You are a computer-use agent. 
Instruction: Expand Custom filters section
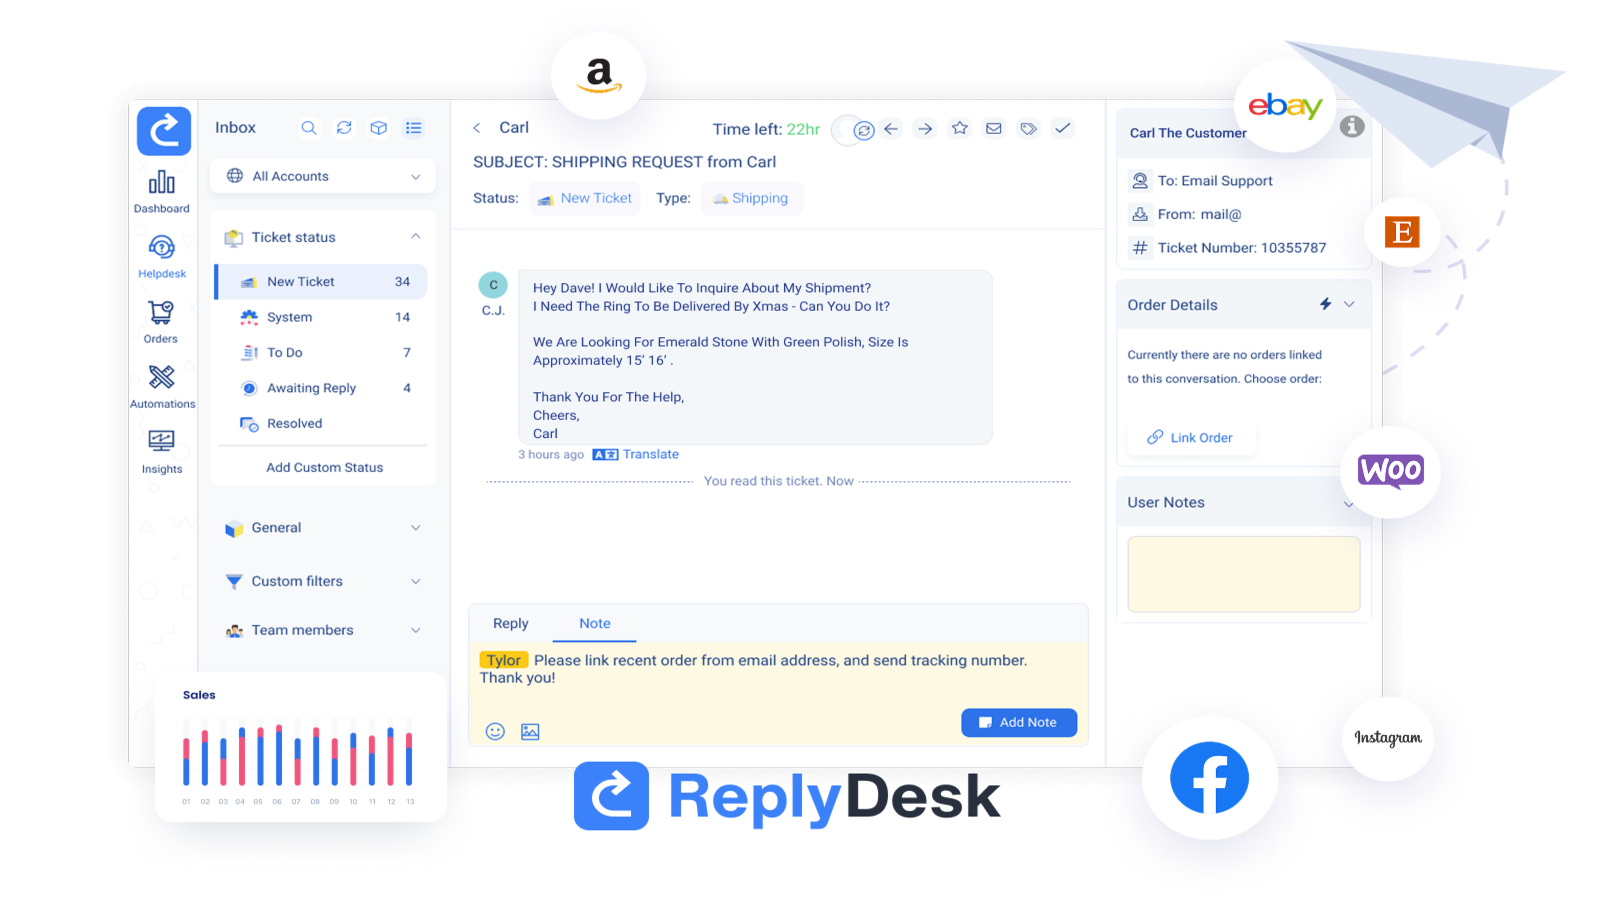click(x=416, y=581)
